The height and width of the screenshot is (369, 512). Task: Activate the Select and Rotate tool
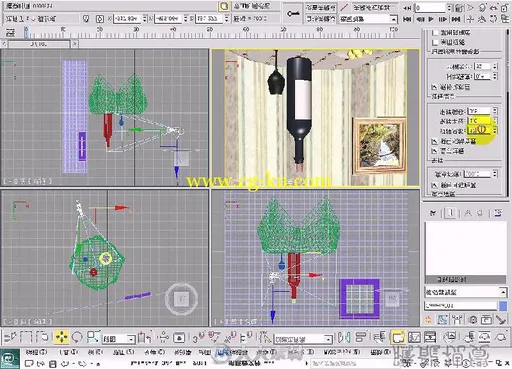point(77,337)
